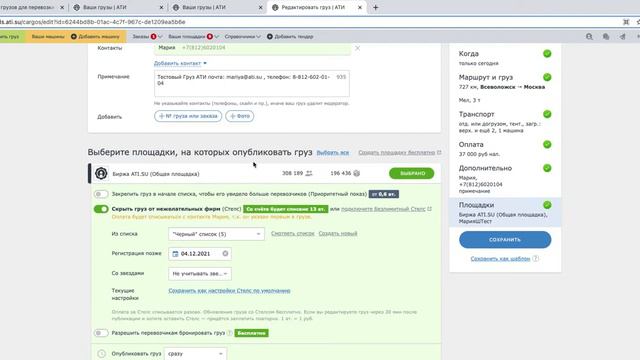
Task: Click the clock icon by Опубликовать груз
Action: 102,354
